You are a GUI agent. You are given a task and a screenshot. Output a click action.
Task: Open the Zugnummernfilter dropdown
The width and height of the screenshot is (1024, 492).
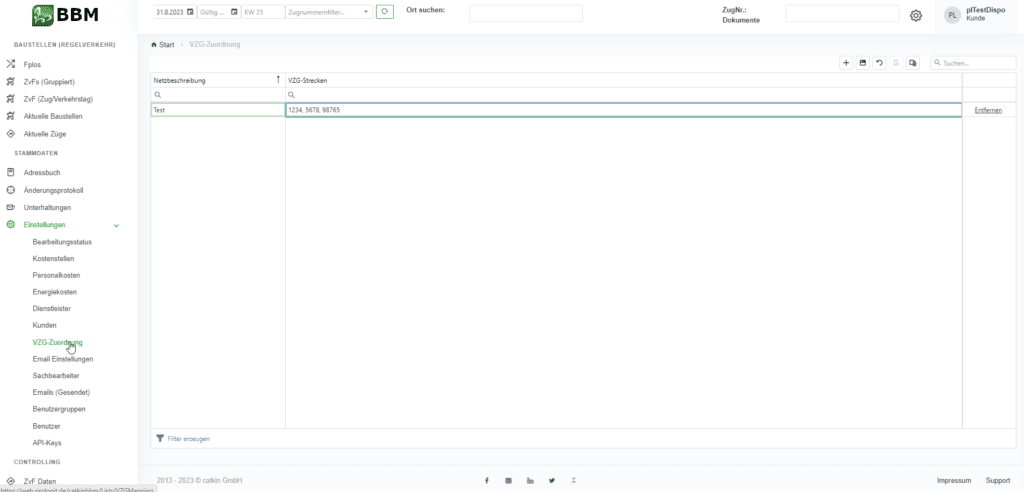click(366, 12)
